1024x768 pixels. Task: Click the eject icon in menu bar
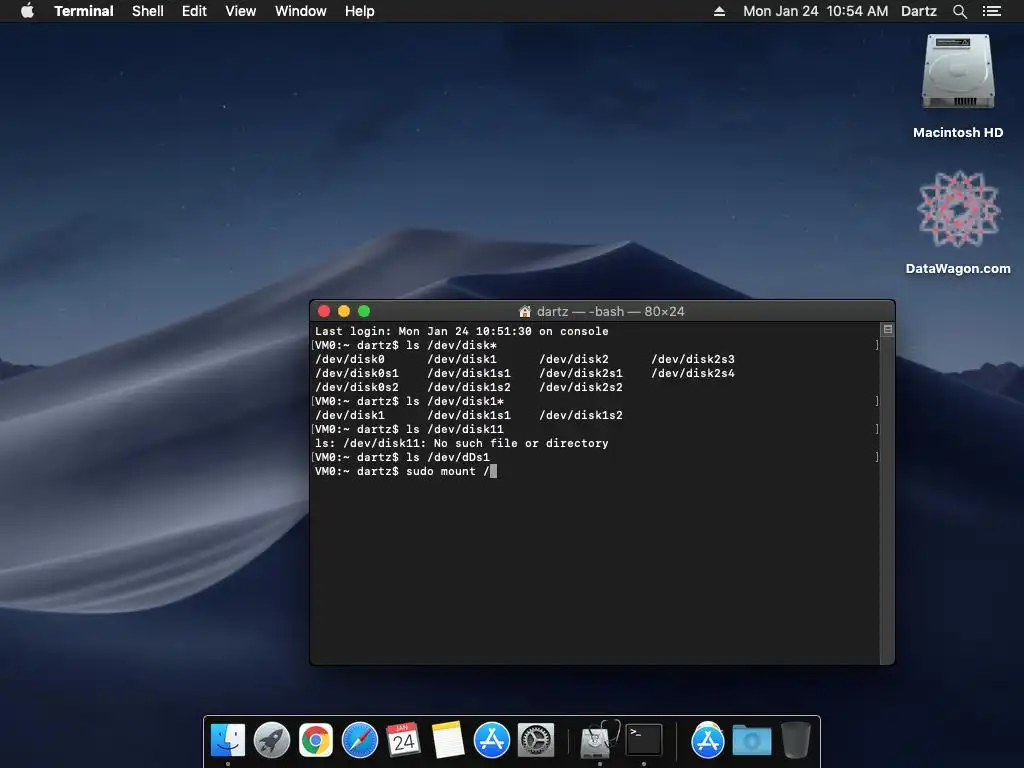coord(719,11)
